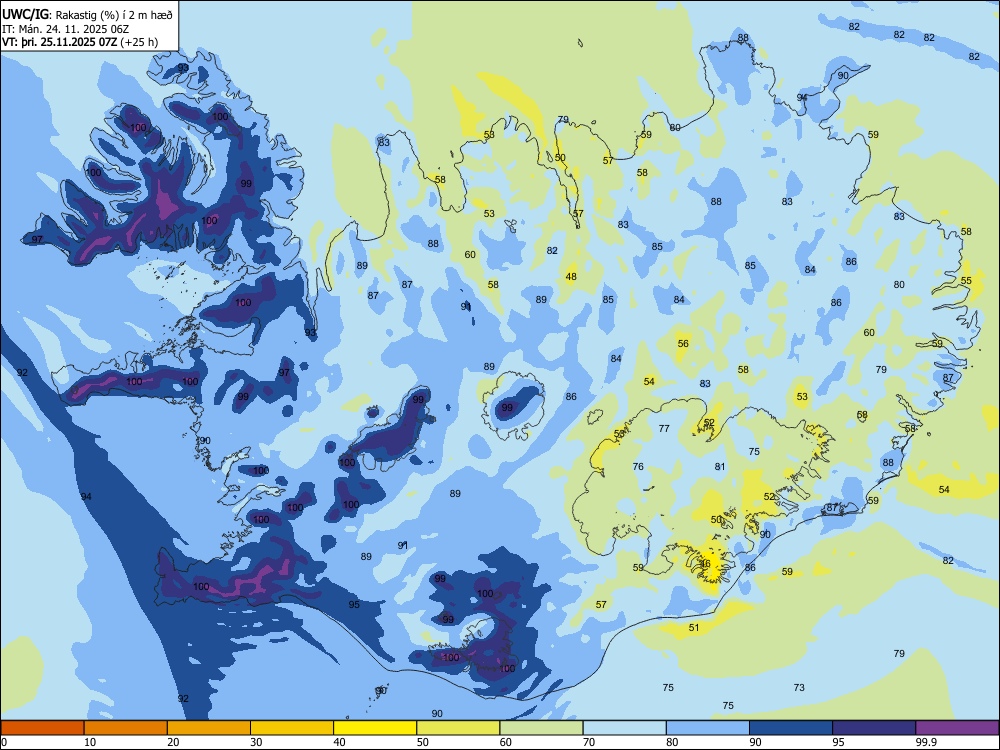Click the purple legend swatch above 99.9
Image resolution: width=1000 pixels, height=750 pixels.
pos(957,728)
